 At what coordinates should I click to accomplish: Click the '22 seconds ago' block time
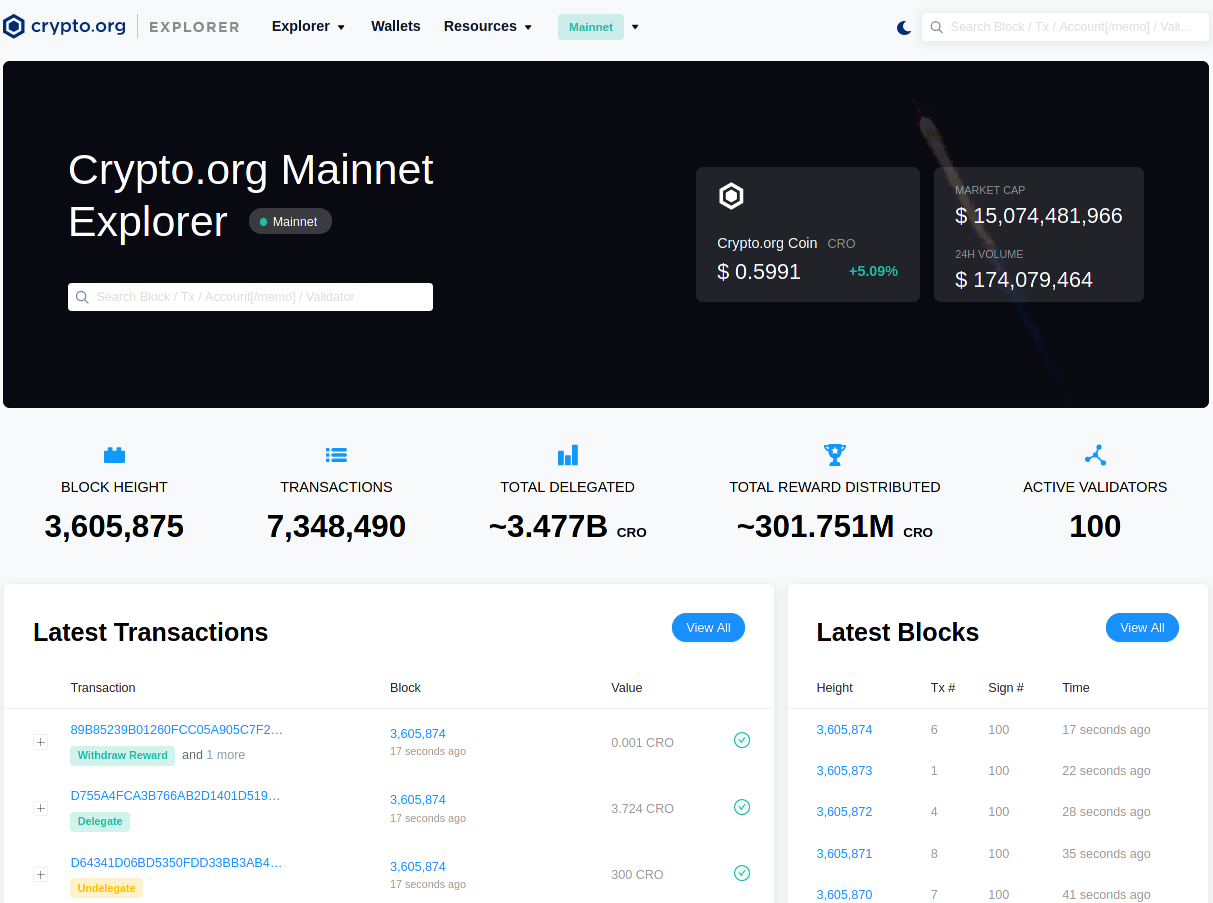point(1106,771)
